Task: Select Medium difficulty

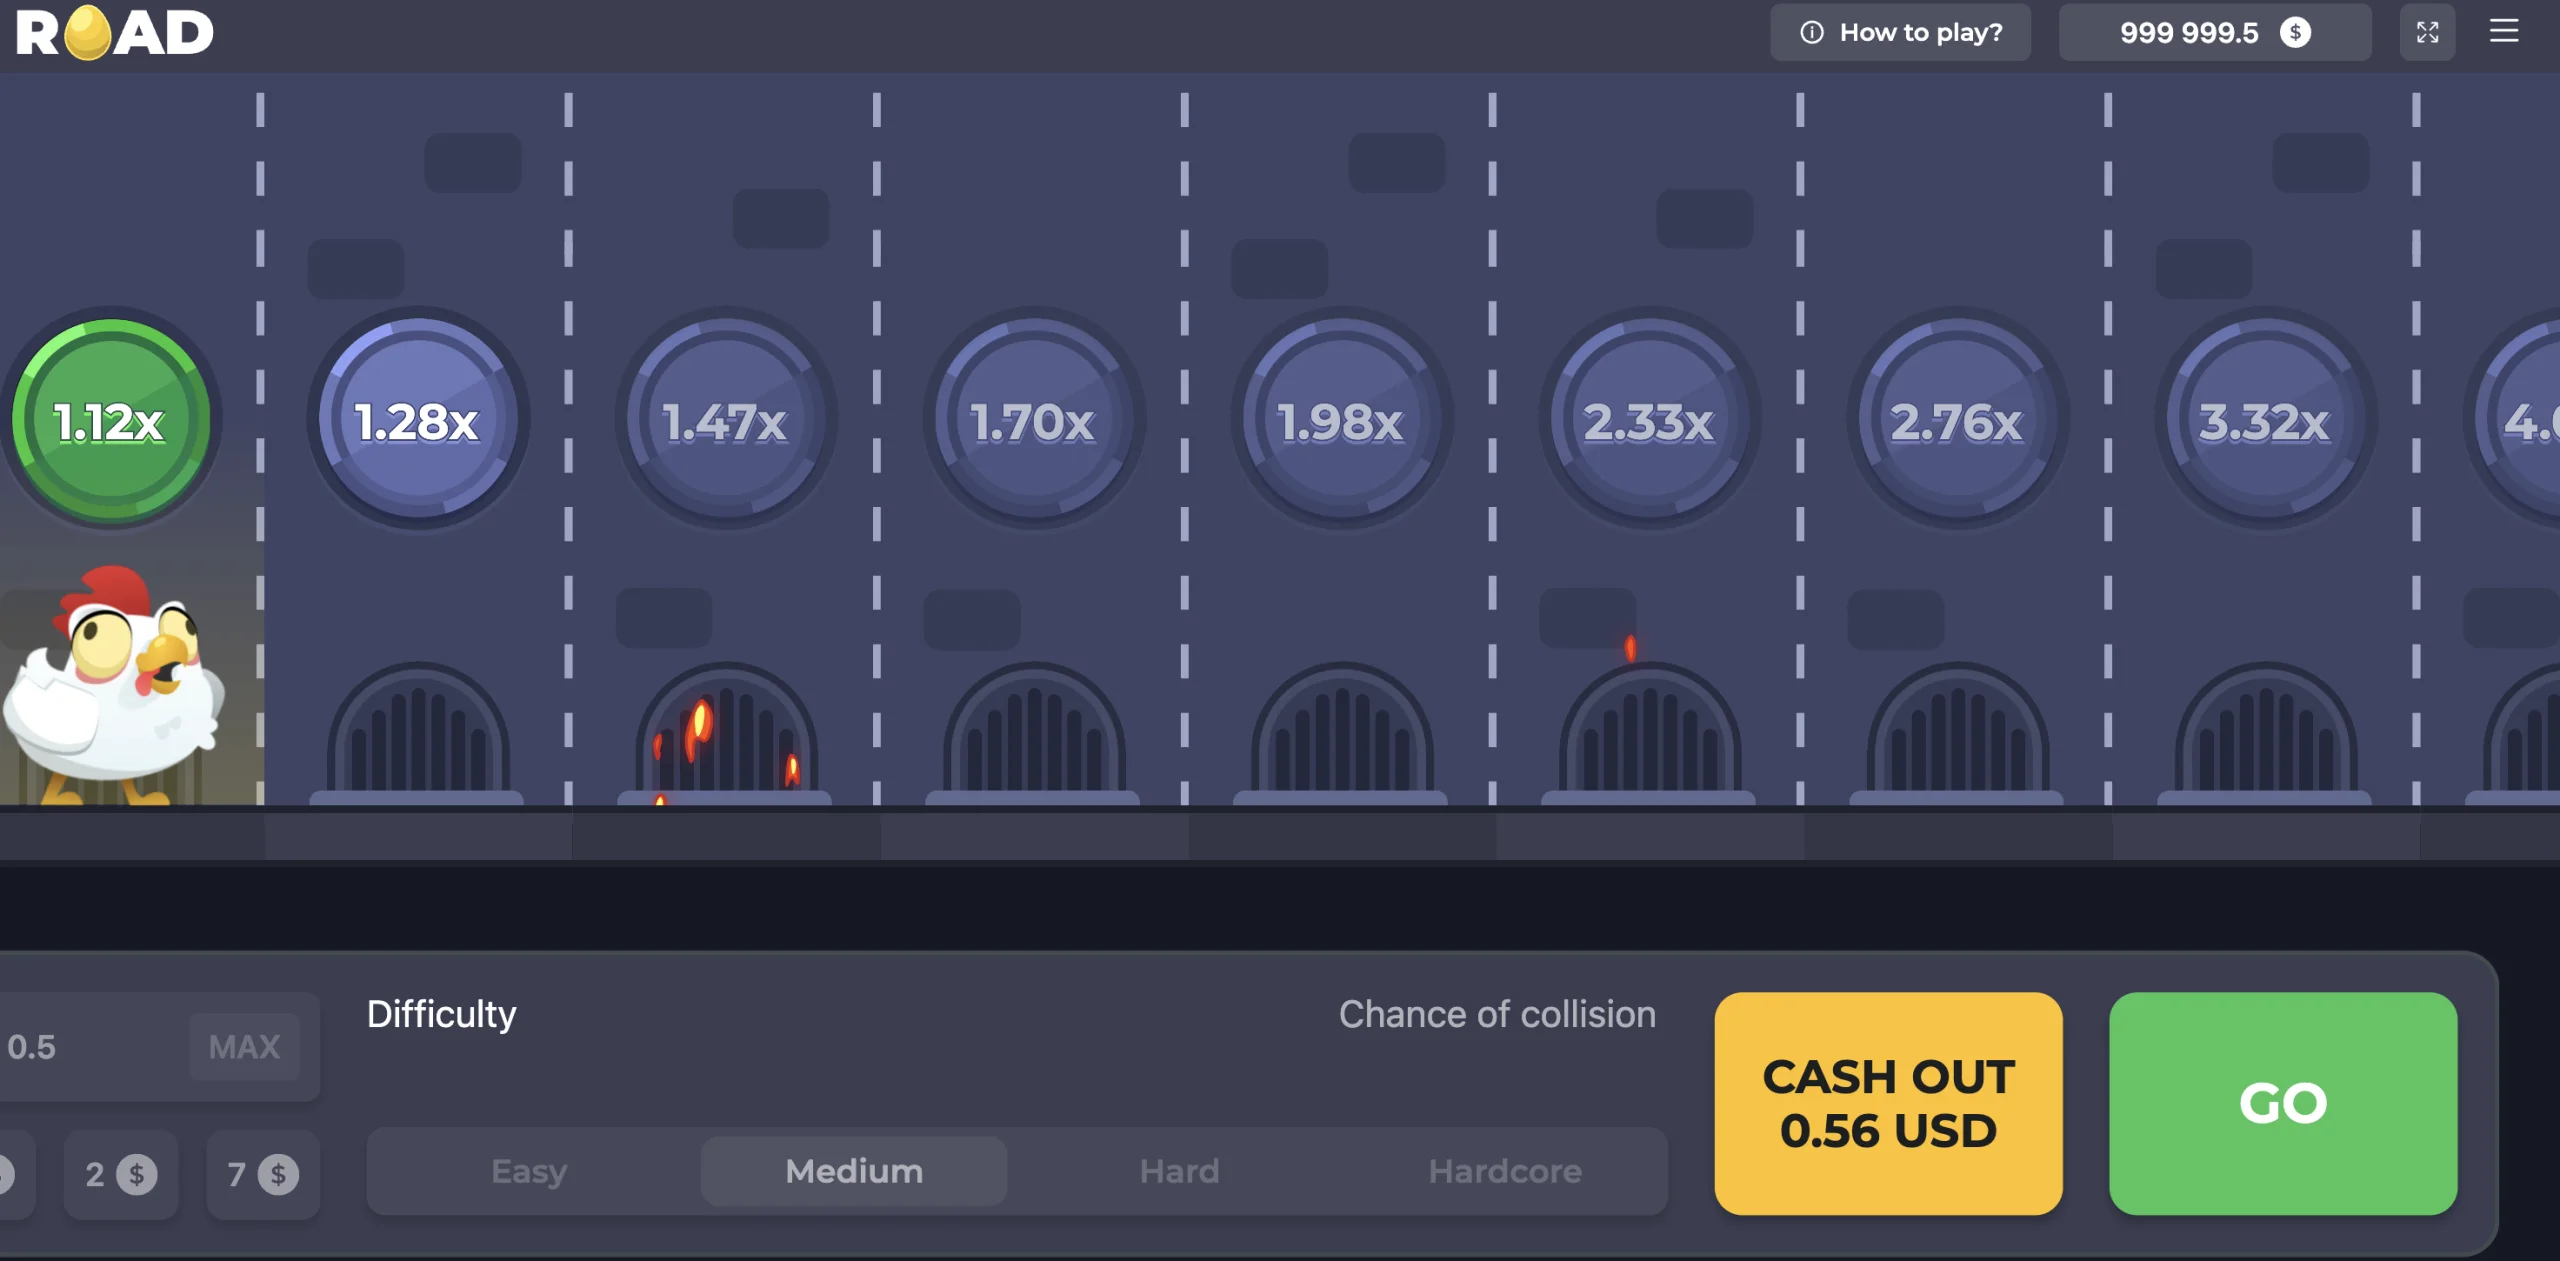Action: click(x=854, y=1171)
